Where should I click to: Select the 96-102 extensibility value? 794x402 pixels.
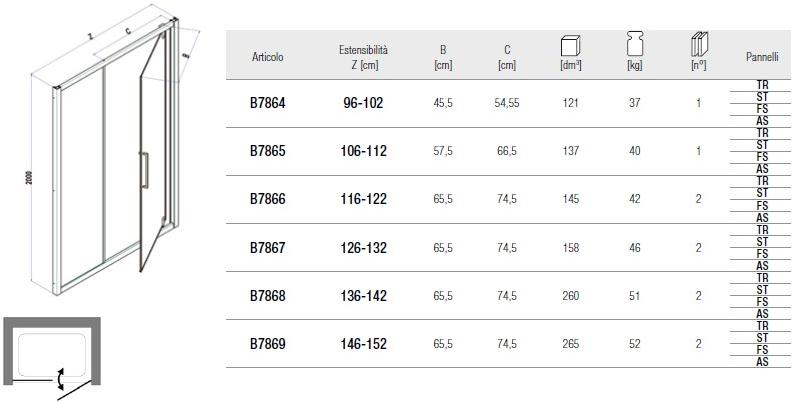[364, 103]
